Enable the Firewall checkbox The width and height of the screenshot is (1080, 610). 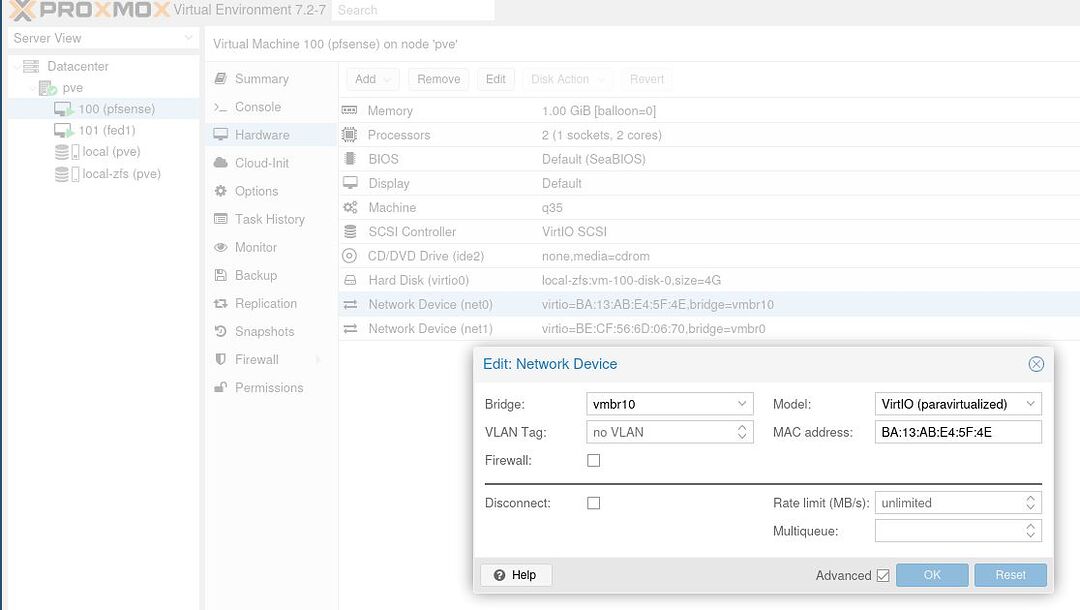pos(593,460)
